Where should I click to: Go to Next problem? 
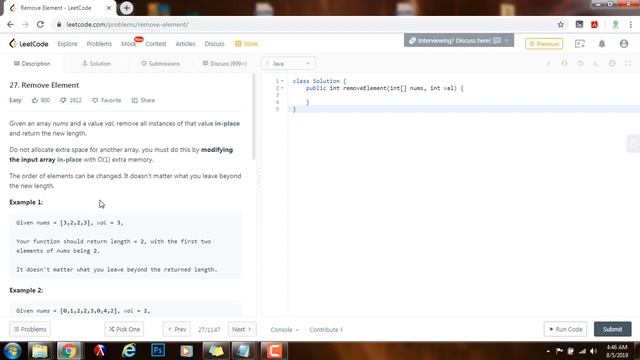(x=242, y=329)
